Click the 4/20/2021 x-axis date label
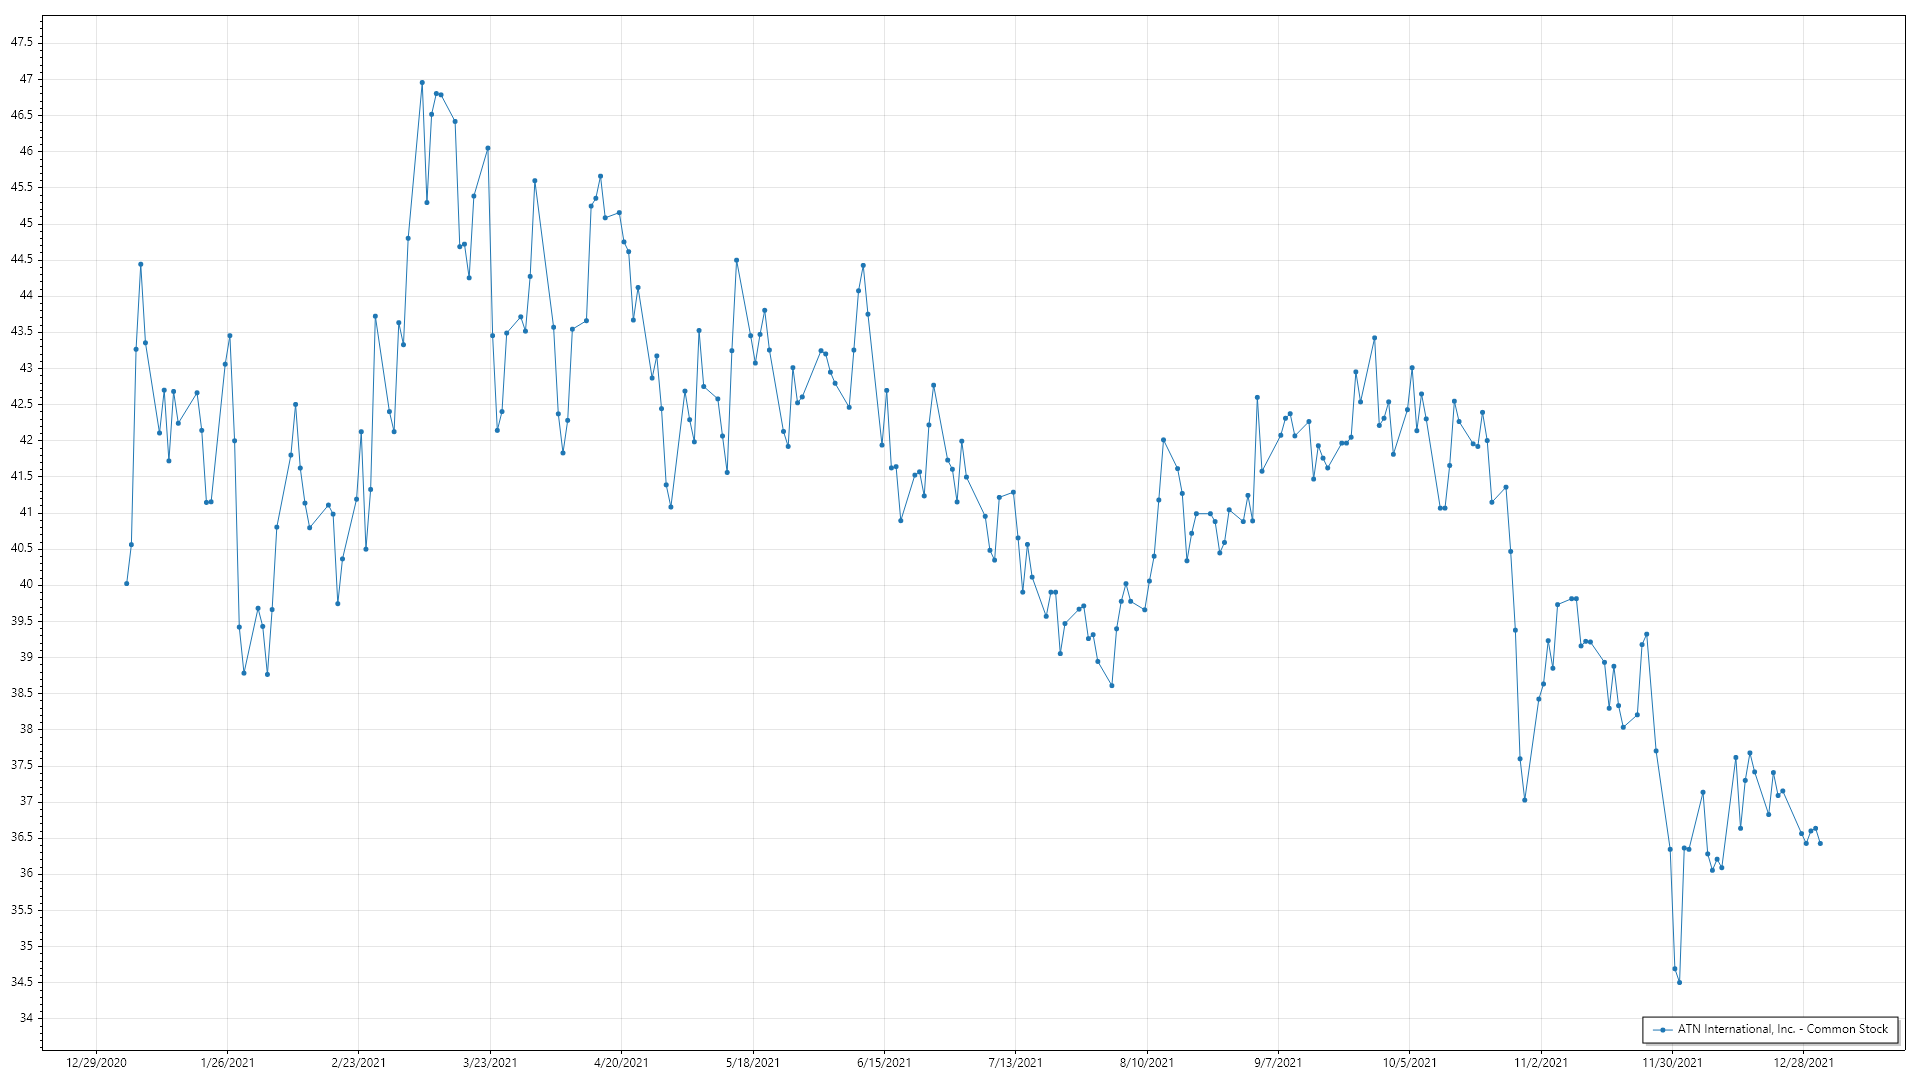The image size is (1920, 1080). click(621, 1063)
